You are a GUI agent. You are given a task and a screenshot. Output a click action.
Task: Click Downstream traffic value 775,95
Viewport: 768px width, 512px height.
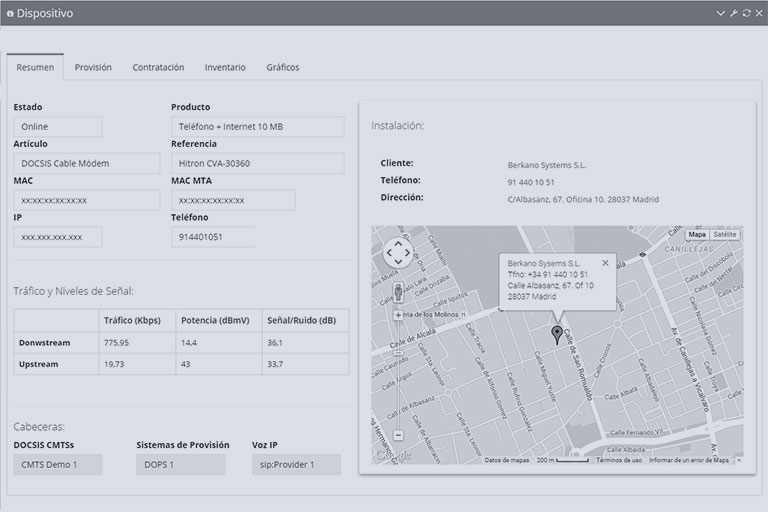(116, 342)
